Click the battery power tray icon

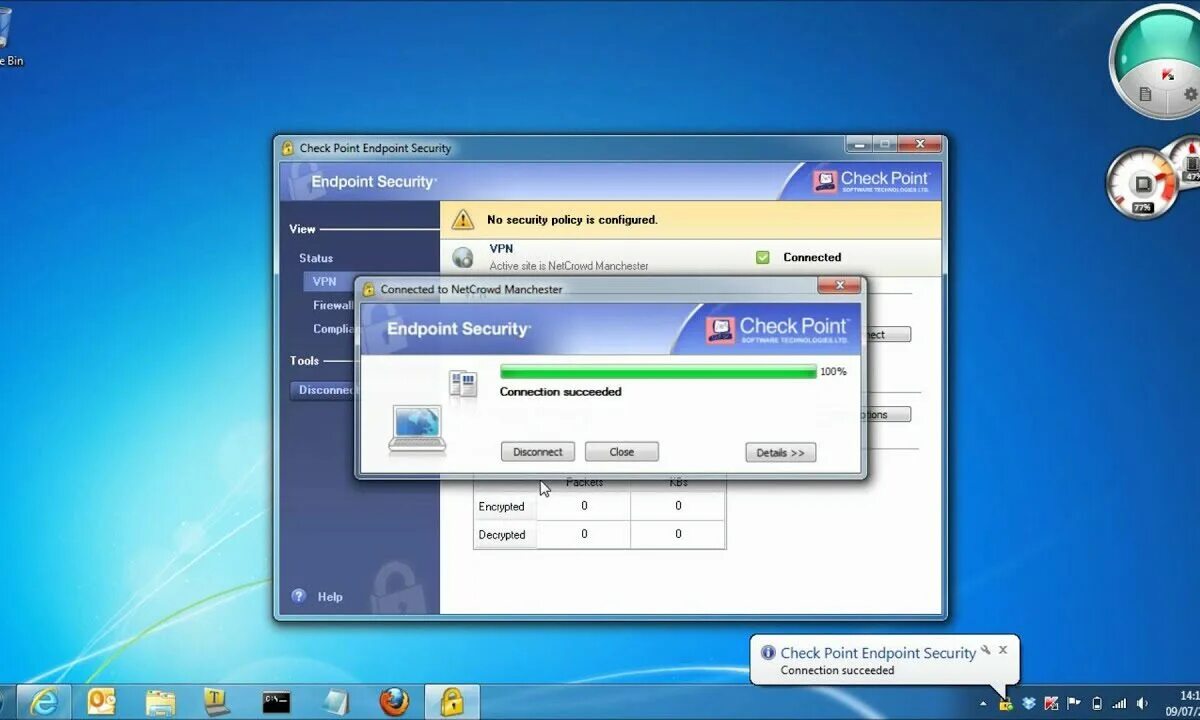(1097, 703)
